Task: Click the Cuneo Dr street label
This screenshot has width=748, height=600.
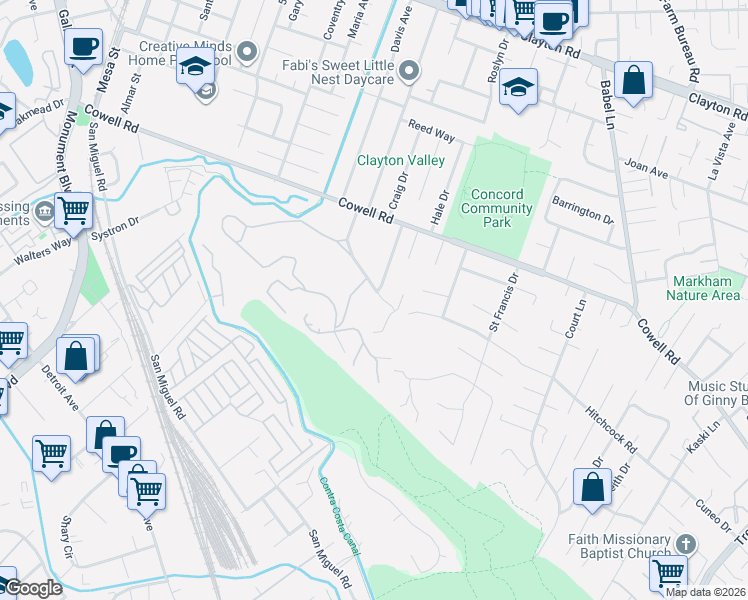Action: click(x=713, y=516)
